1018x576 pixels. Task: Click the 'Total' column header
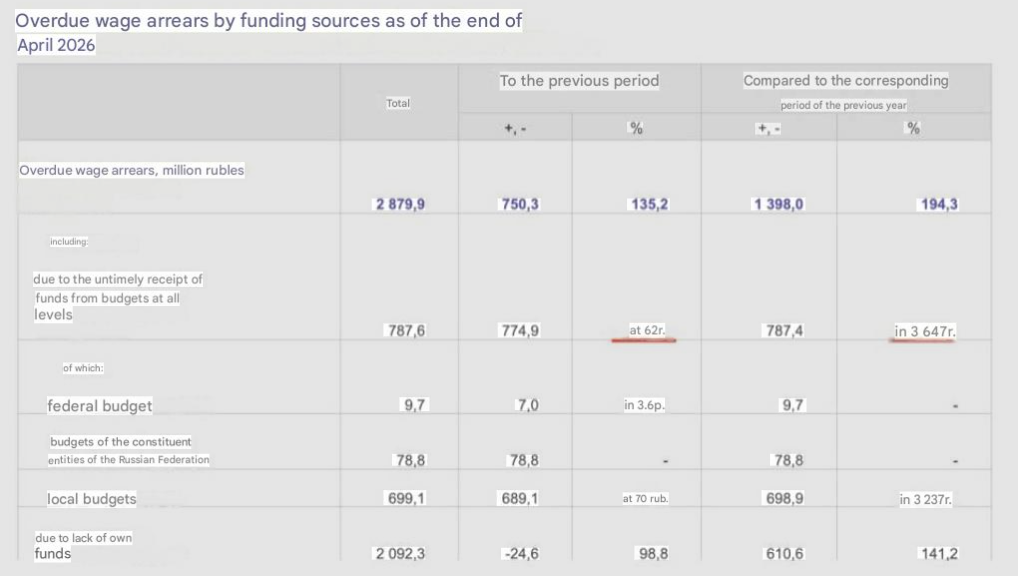[x=398, y=103]
